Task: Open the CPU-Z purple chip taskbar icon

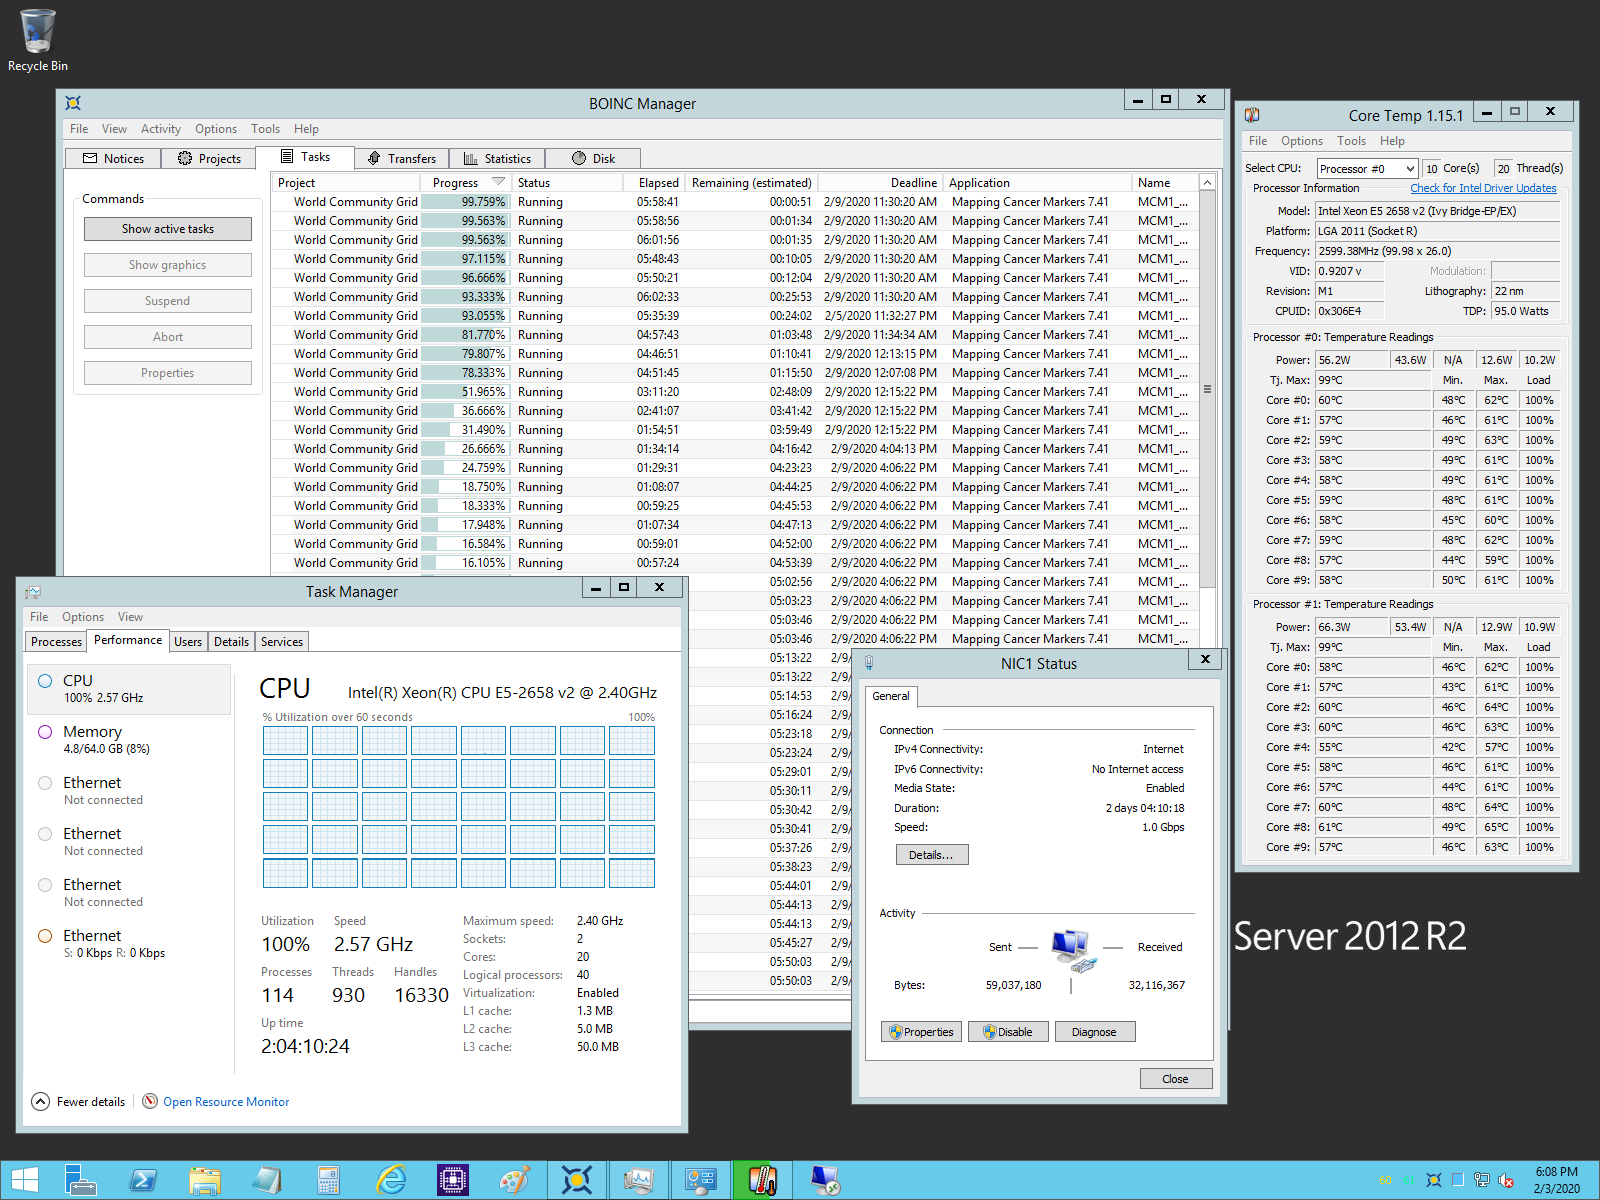Action: click(x=452, y=1180)
